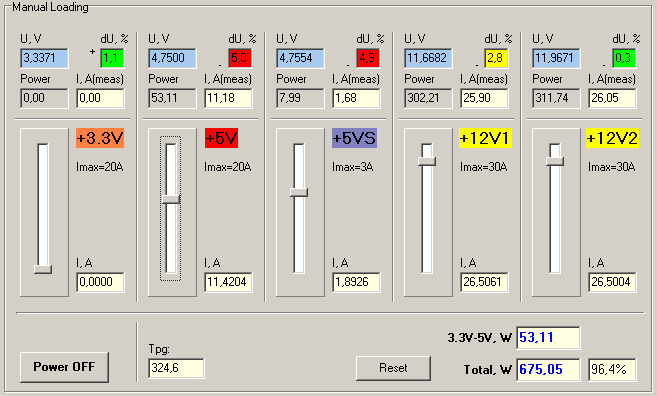Click the green dU value 0,3
657x396 pixels.
[624, 58]
